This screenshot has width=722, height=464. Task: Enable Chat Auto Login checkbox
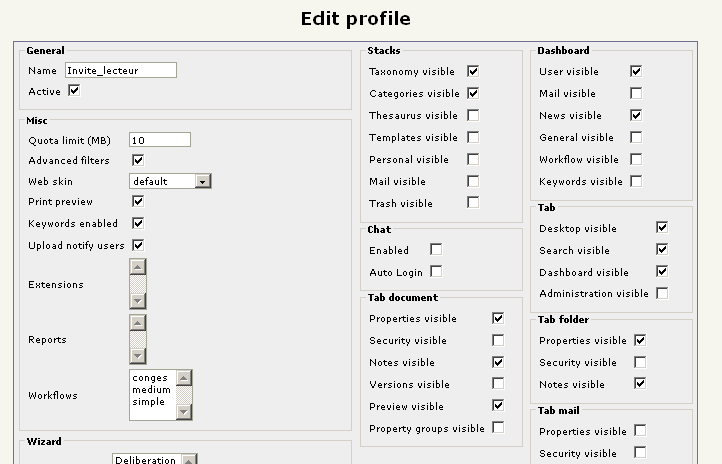pyautogui.click(x=436, y=272)
